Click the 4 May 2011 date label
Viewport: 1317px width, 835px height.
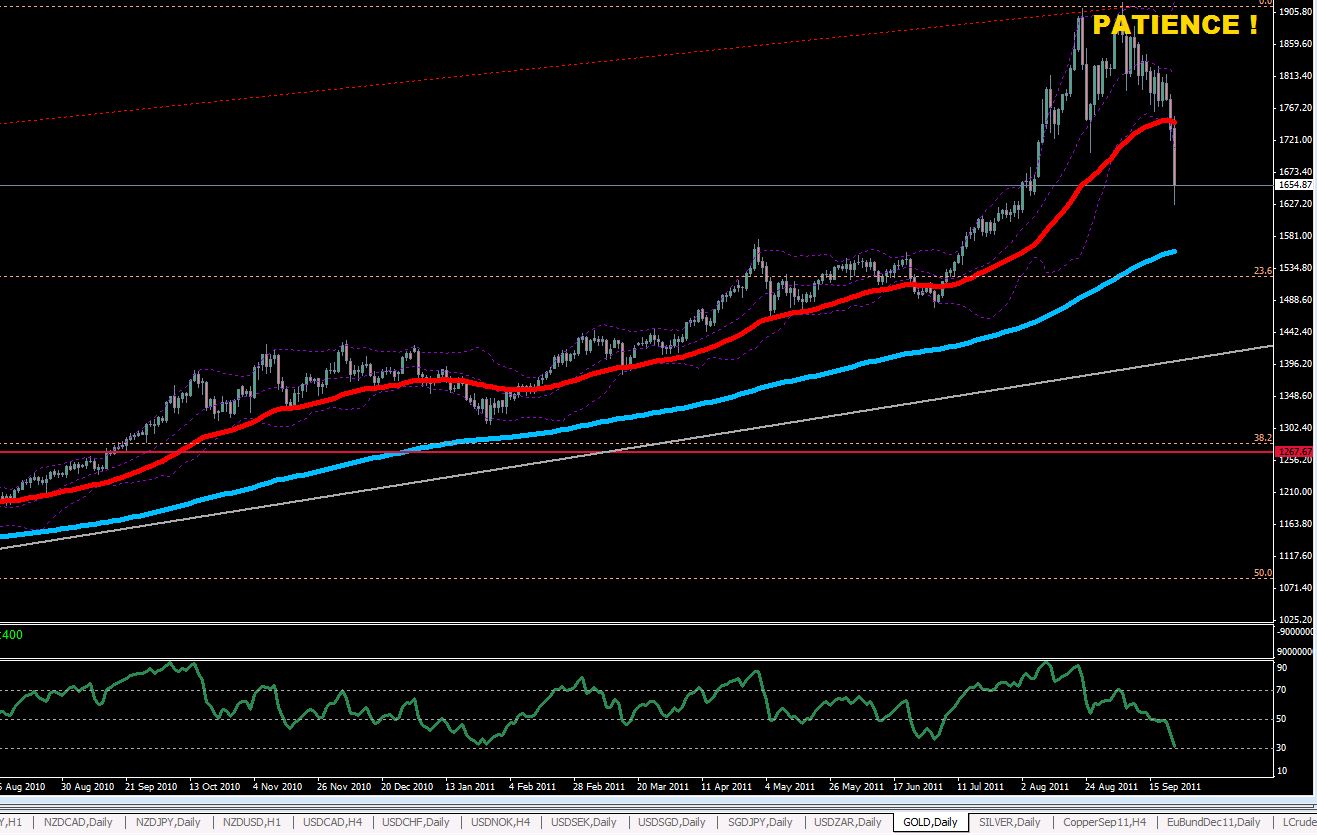pos(790,787)
